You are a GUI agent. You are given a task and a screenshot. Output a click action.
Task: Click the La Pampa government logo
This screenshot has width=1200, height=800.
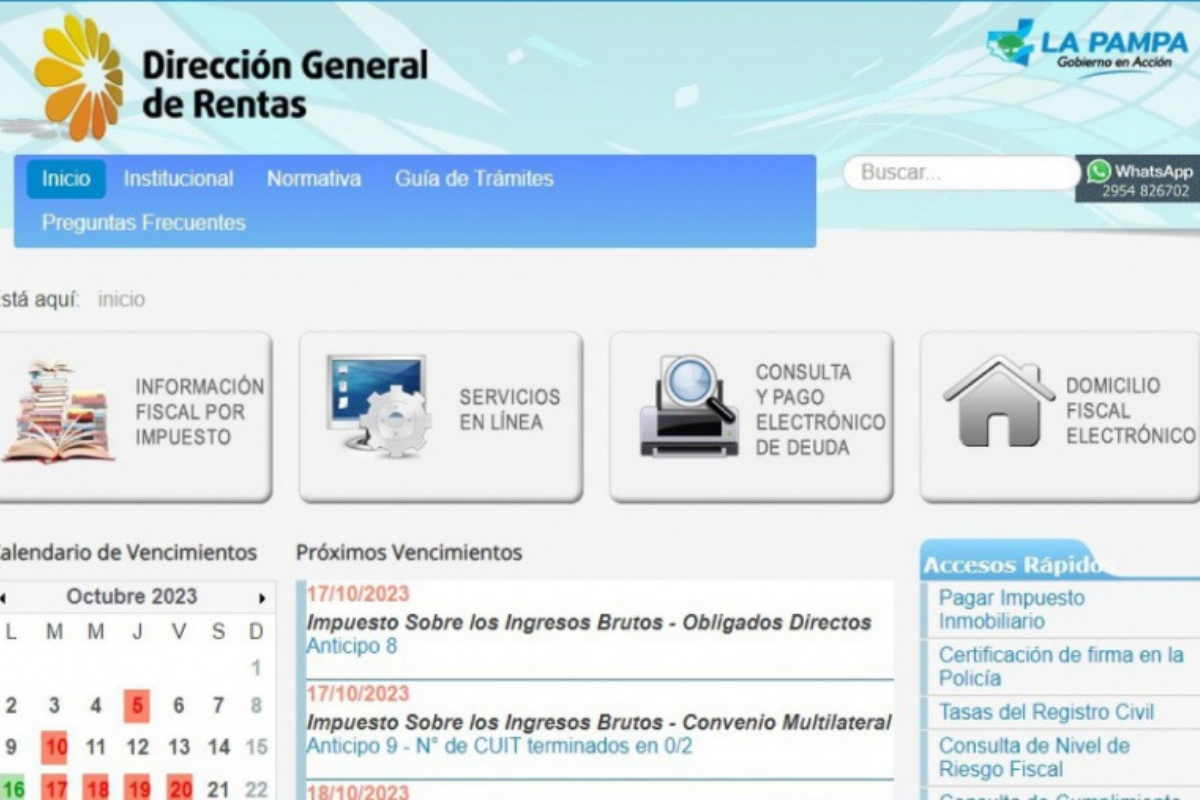[x=1088, y=46]
